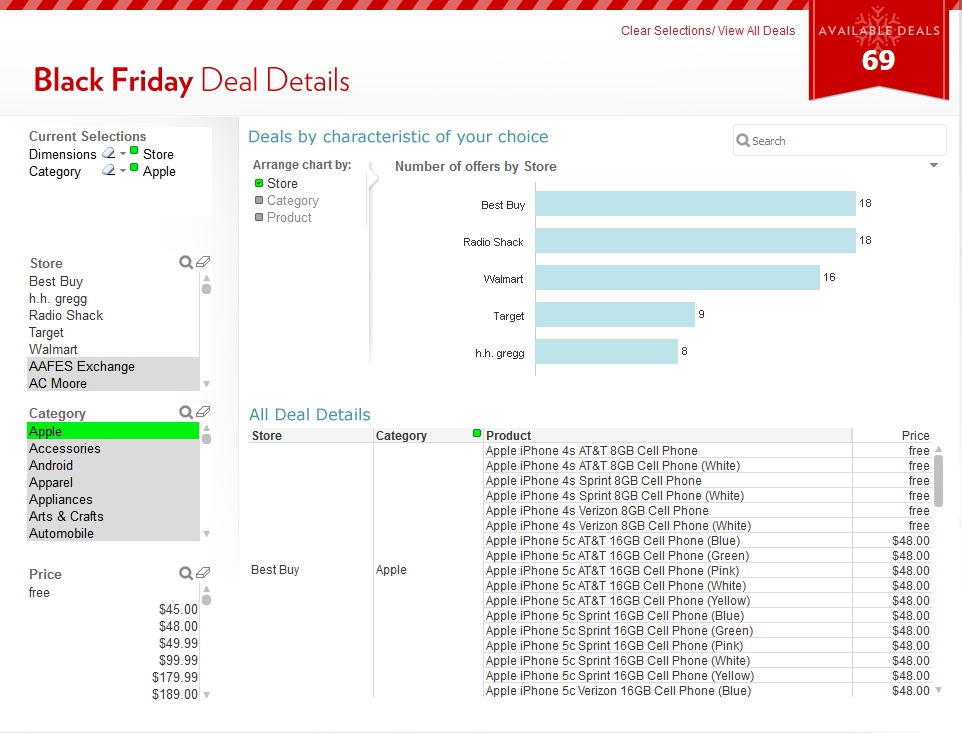962x733 pixels.
Task: Click Category list scroll-up arrow
Action: [x=207, y=428]
